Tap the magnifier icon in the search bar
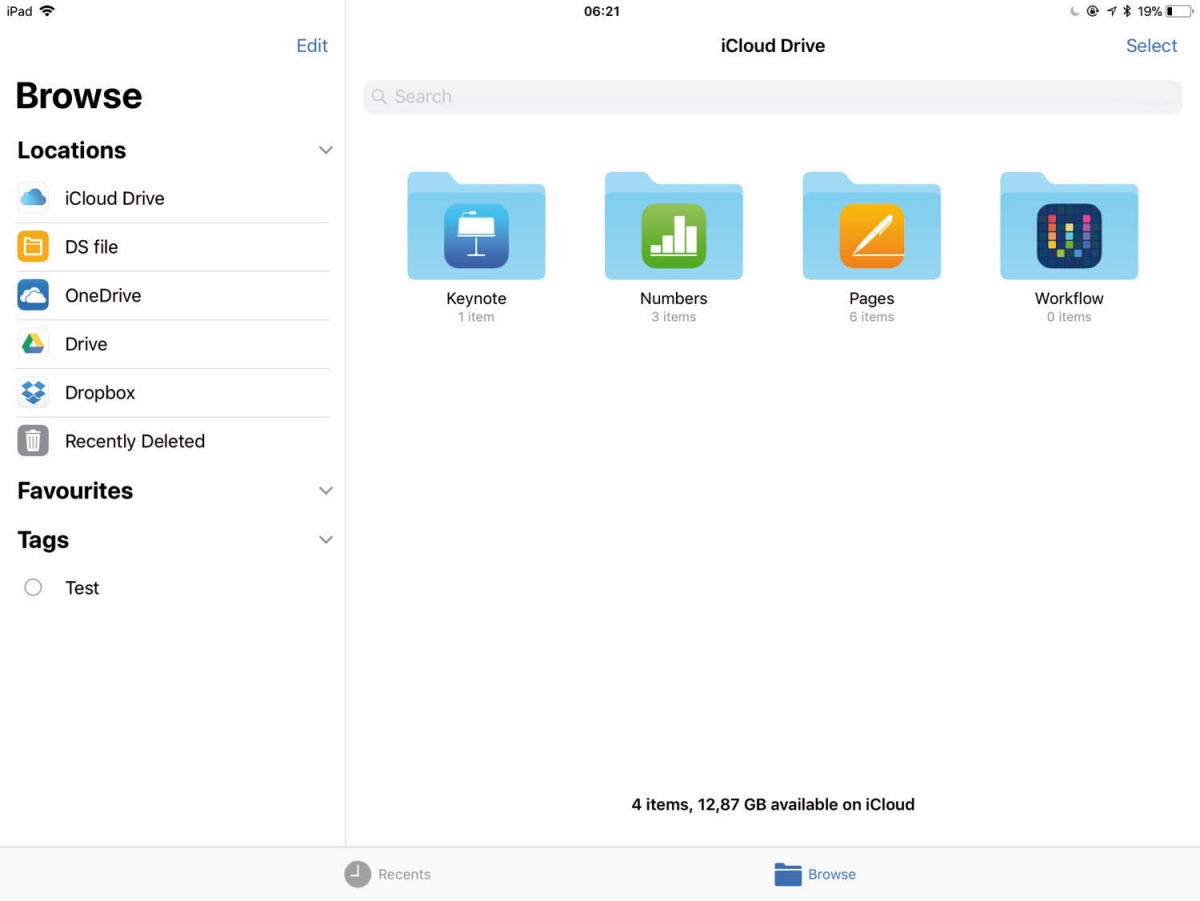 click(x=379, y=97)
